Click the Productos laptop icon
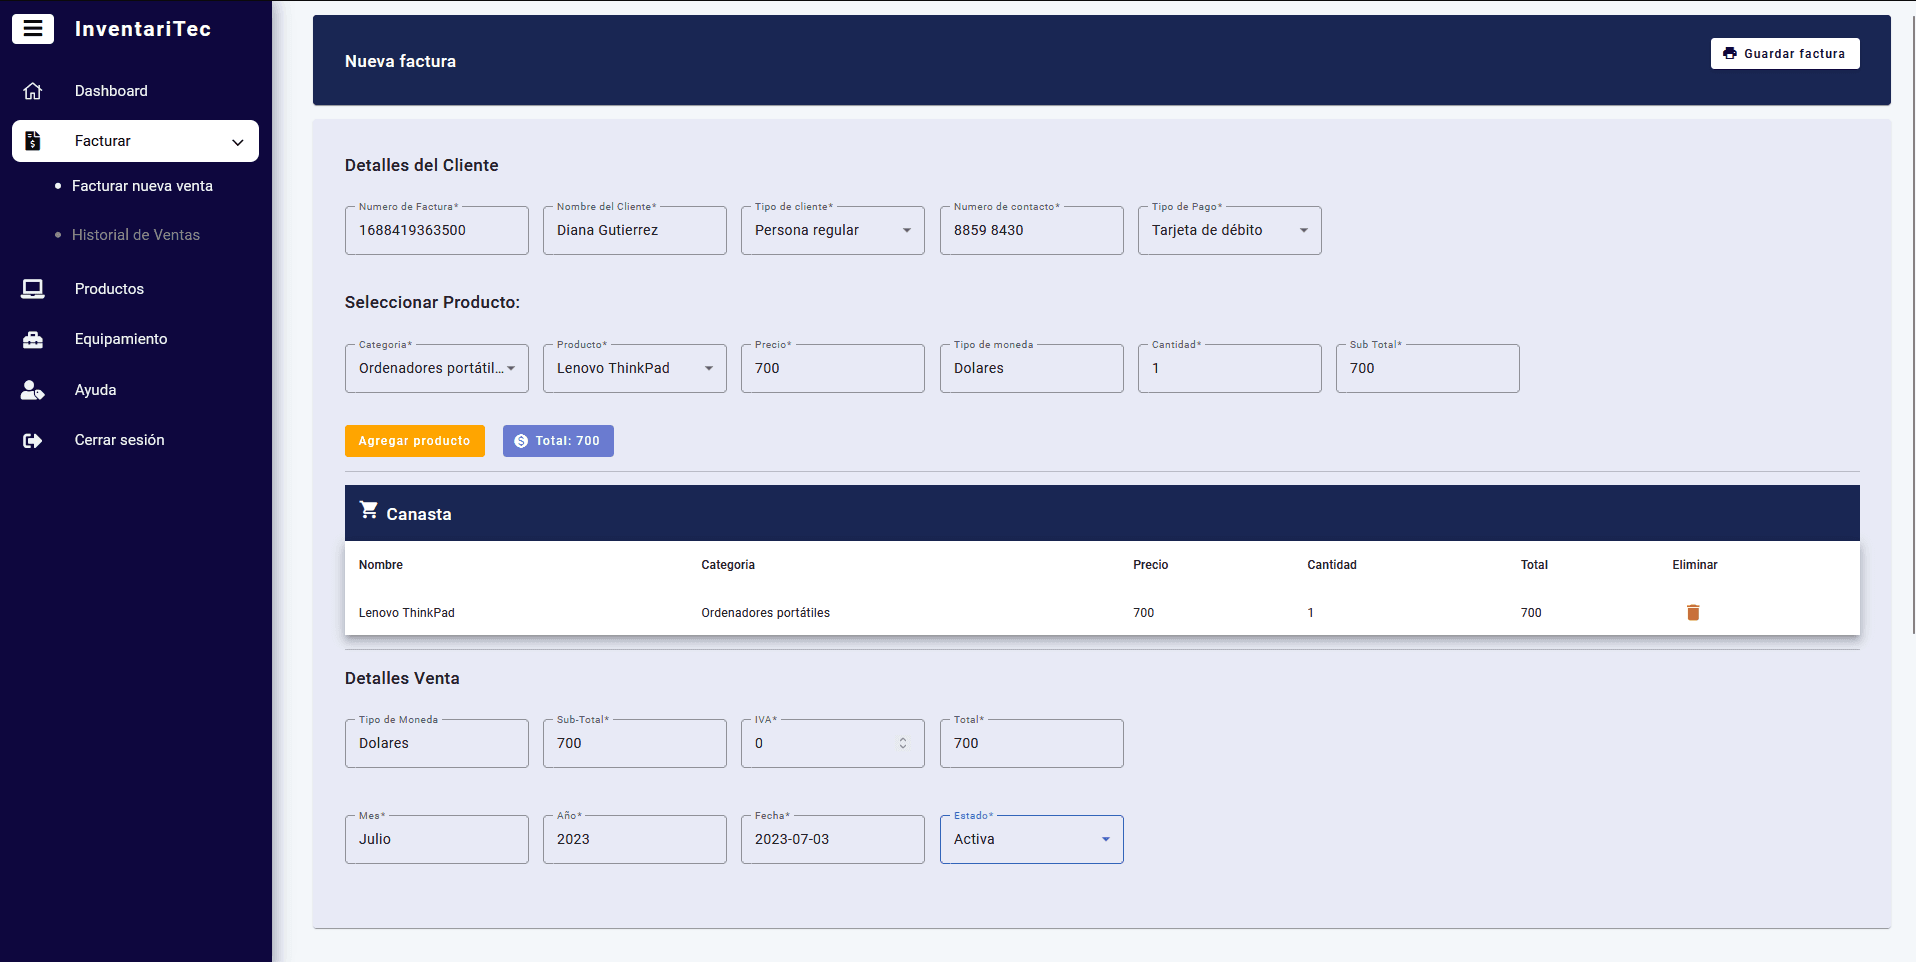Image resolution: width=1916 pixels, height=962 pixels. point(33,289)
